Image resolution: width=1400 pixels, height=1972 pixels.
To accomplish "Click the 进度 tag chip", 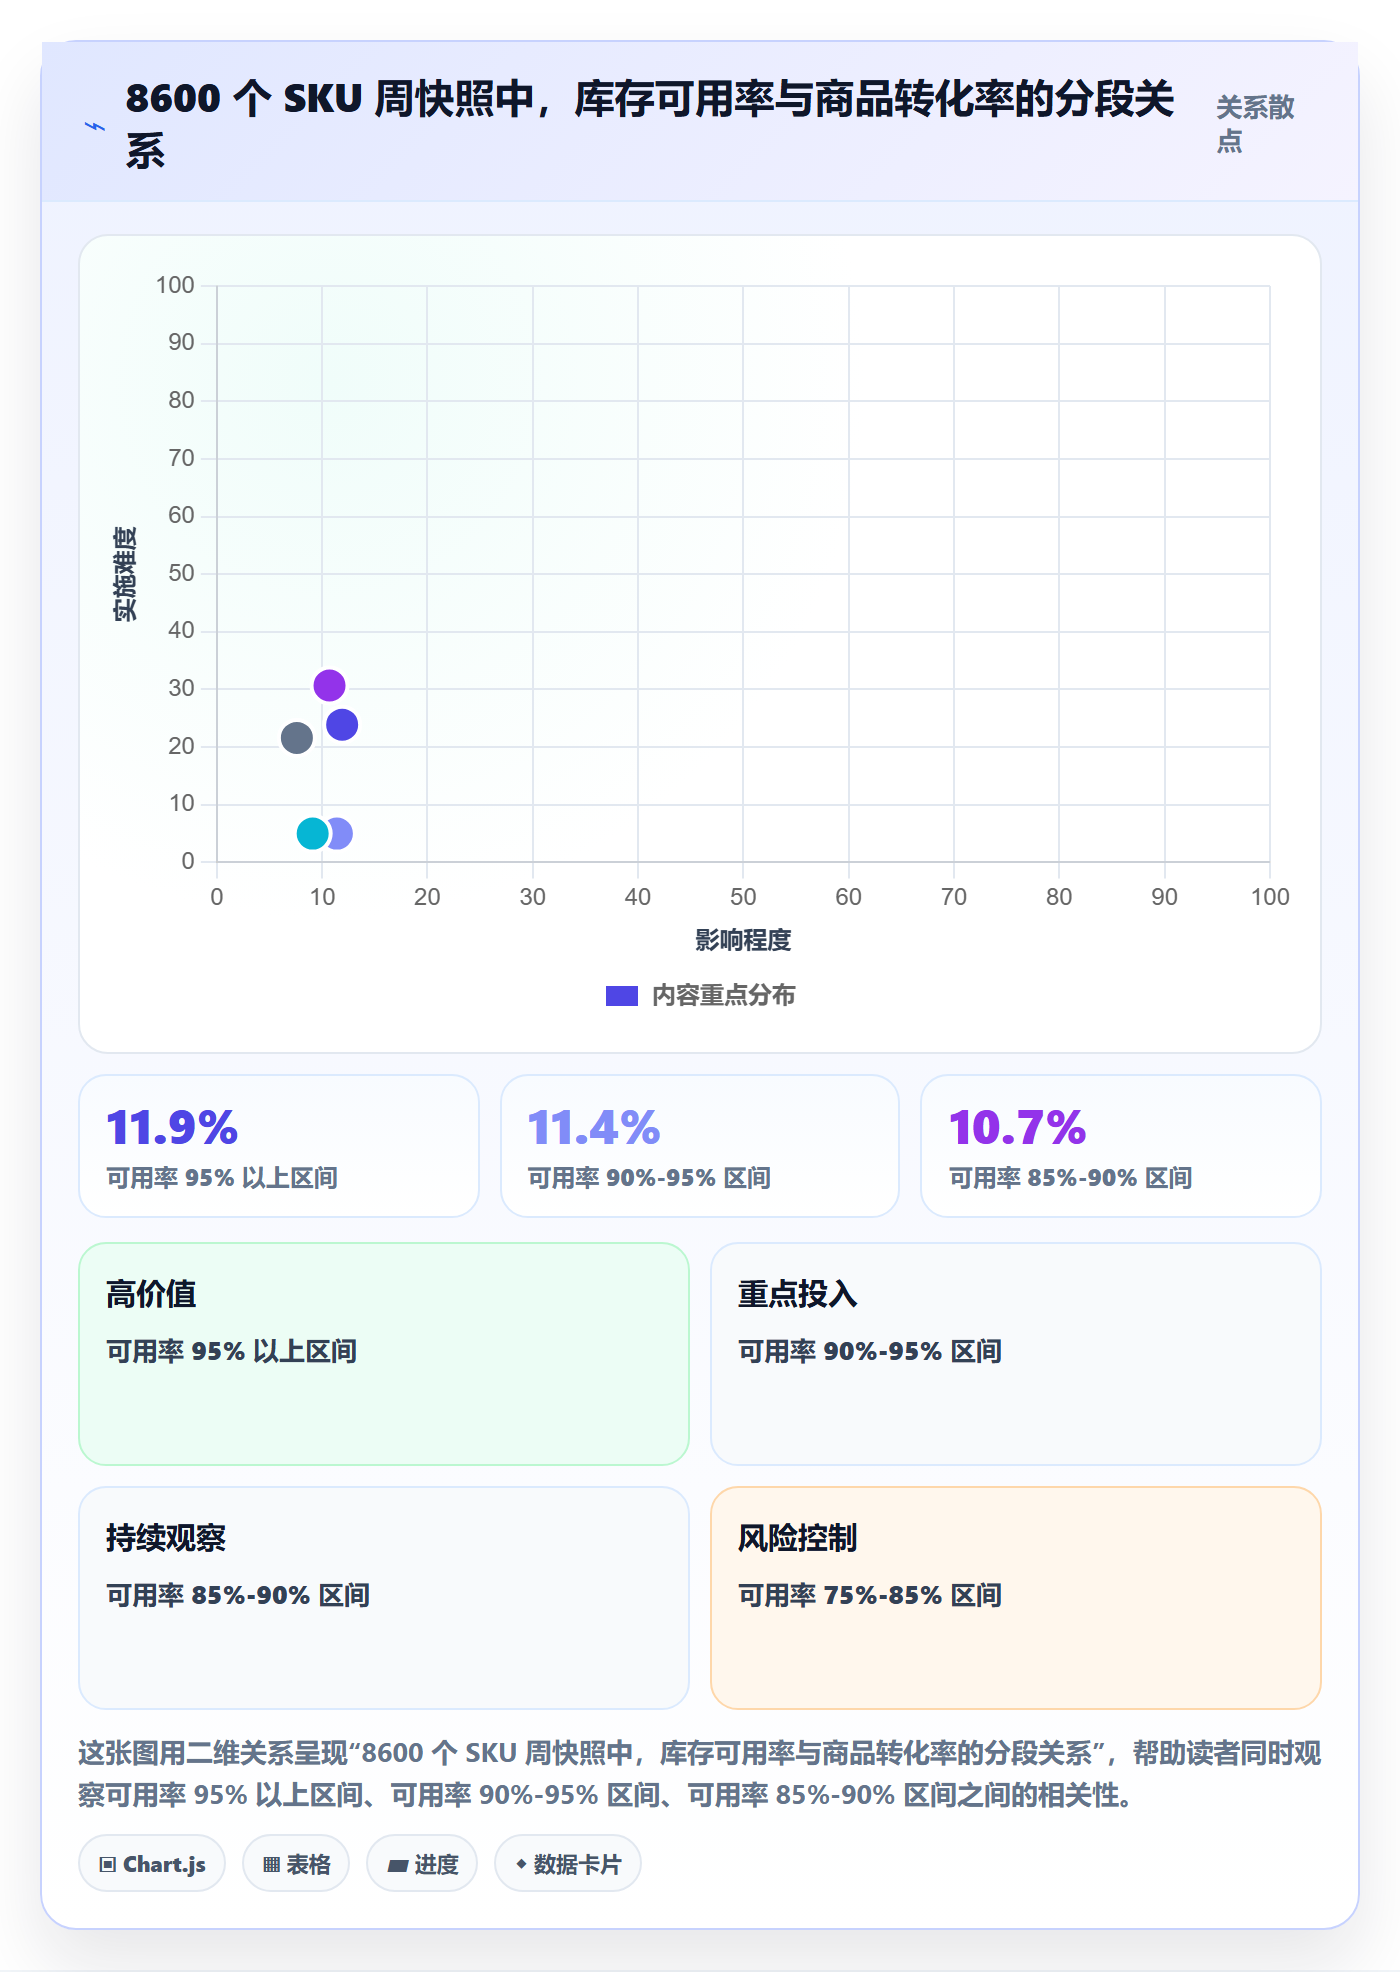I will click(x=422, y=1863).
